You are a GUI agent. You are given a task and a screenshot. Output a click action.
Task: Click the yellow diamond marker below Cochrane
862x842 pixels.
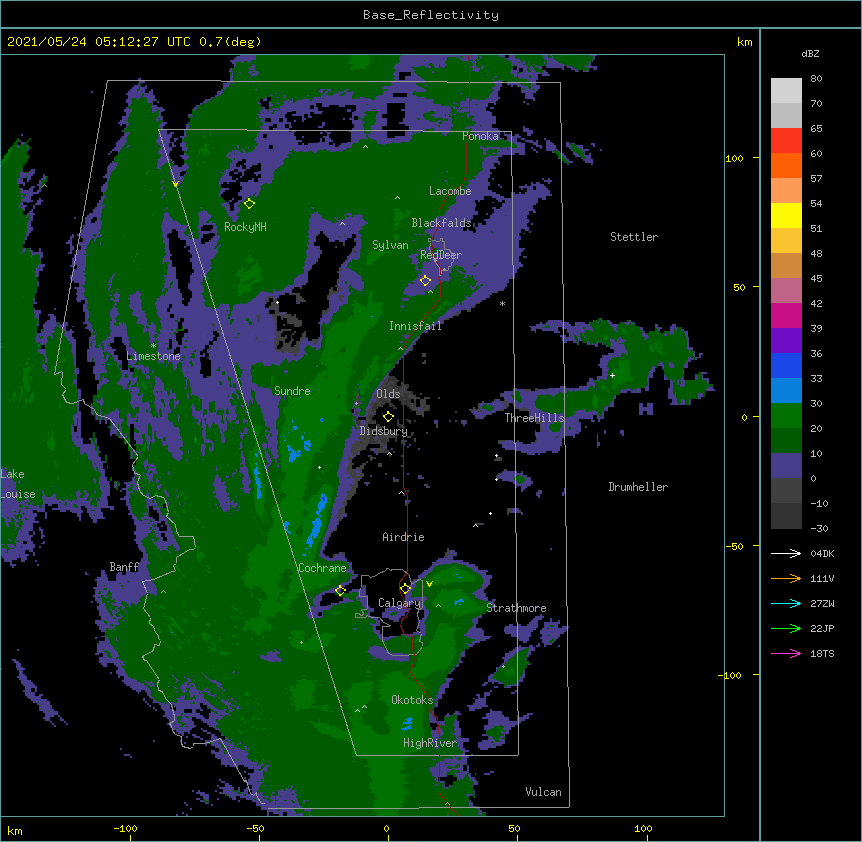(340, 590)
